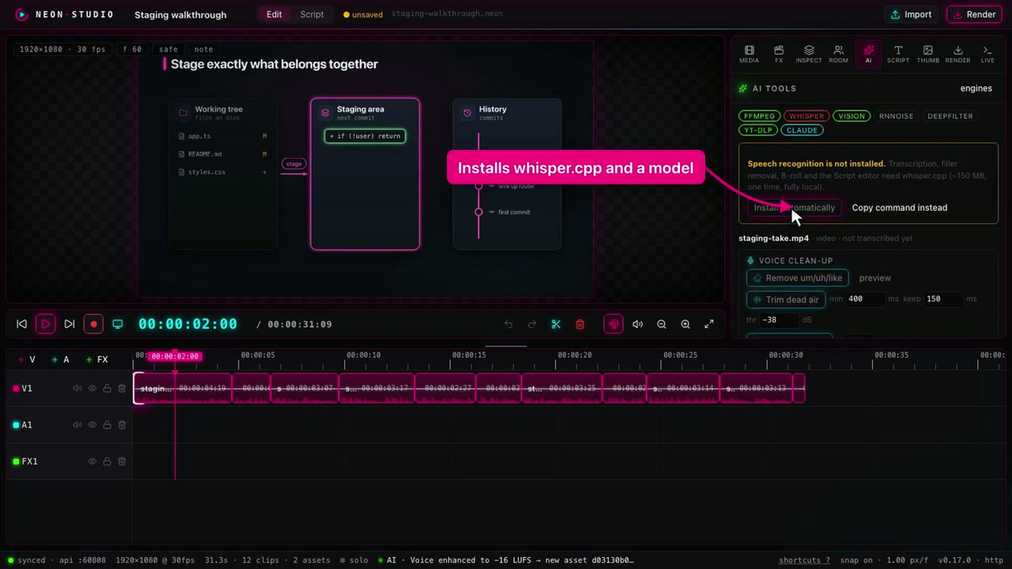Switch to the Edit tab
Image resolution: width=1012 pixels, height=569 pixels.
[274, 14]
